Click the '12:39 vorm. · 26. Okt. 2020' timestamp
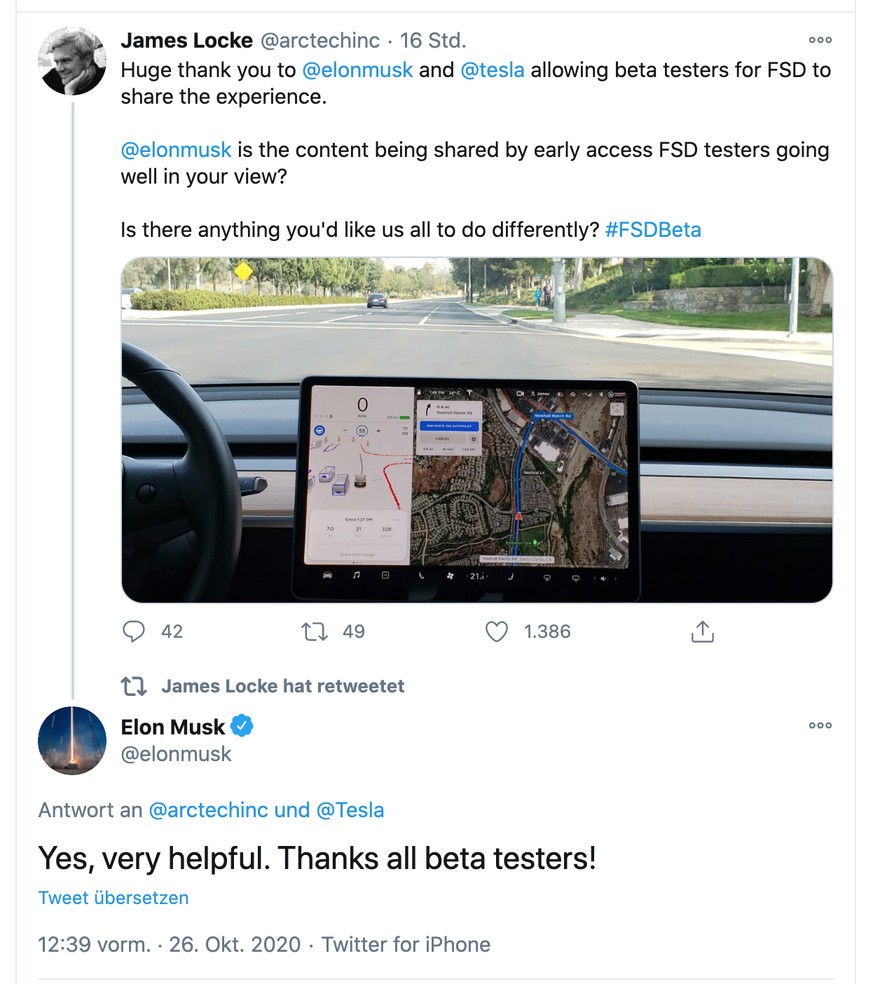This screenshot has width=873, height=984. pos(169,944)
